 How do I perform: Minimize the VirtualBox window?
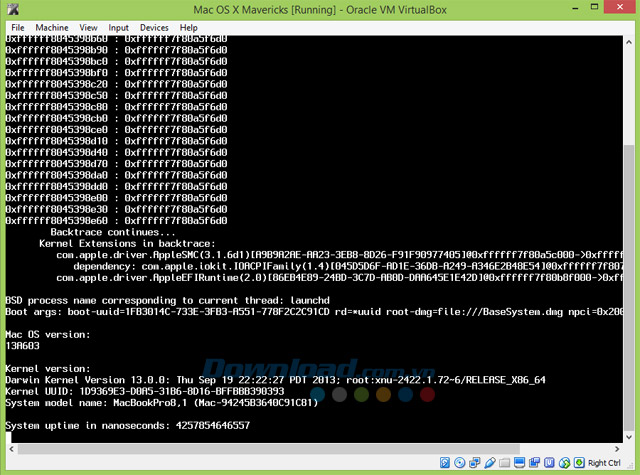(x=576, y=8)
